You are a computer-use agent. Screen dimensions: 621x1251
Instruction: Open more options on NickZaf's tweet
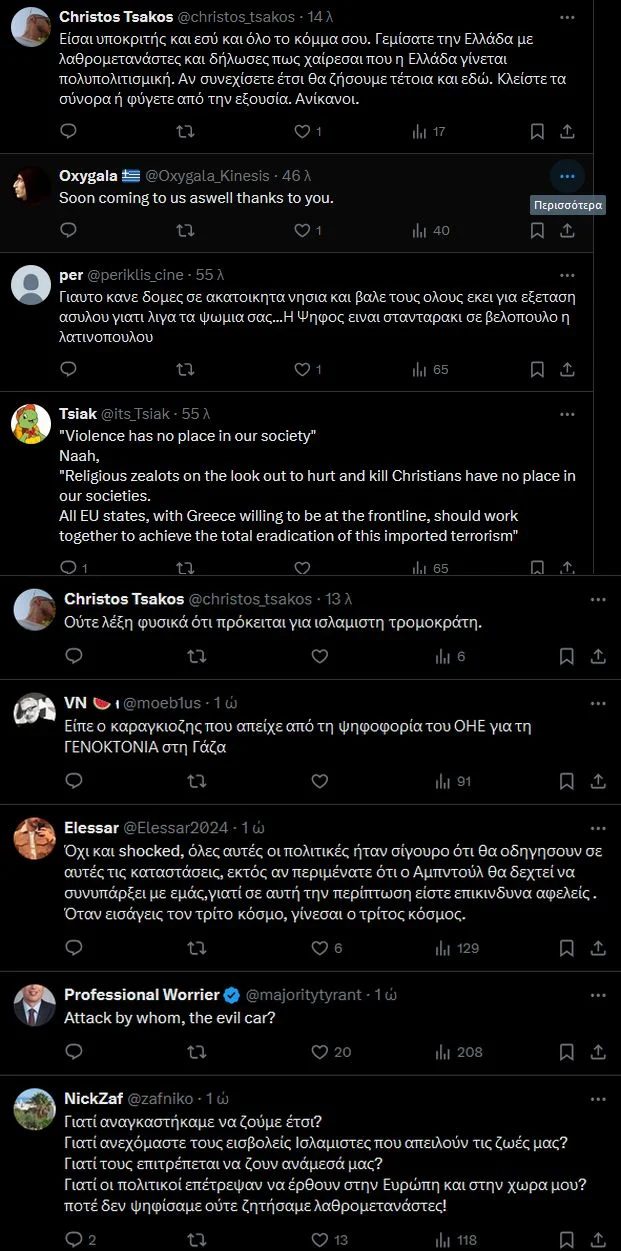[x=598, y=1097]
